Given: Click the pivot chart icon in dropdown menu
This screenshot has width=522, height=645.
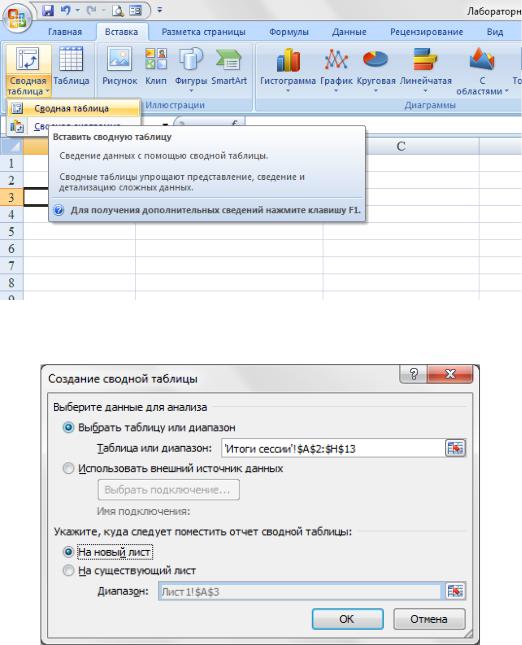Looking at the screenshot, I should [x=17, y=126].
